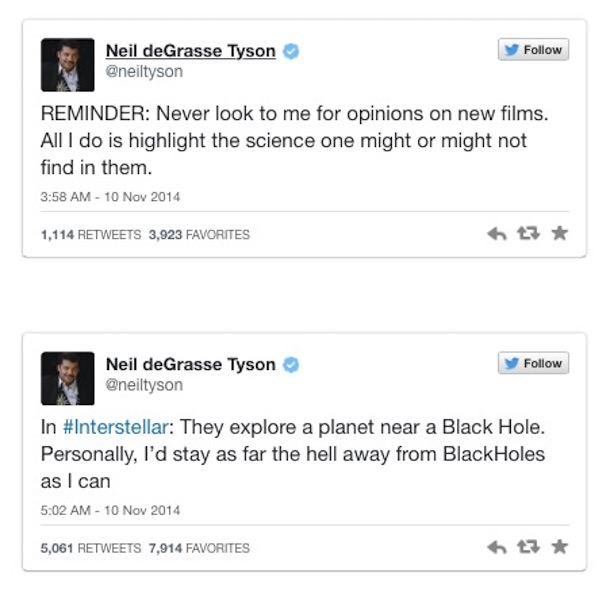Click the verified badge in Interstellar tweet
The image size is (610, 596).
point(291,365)
